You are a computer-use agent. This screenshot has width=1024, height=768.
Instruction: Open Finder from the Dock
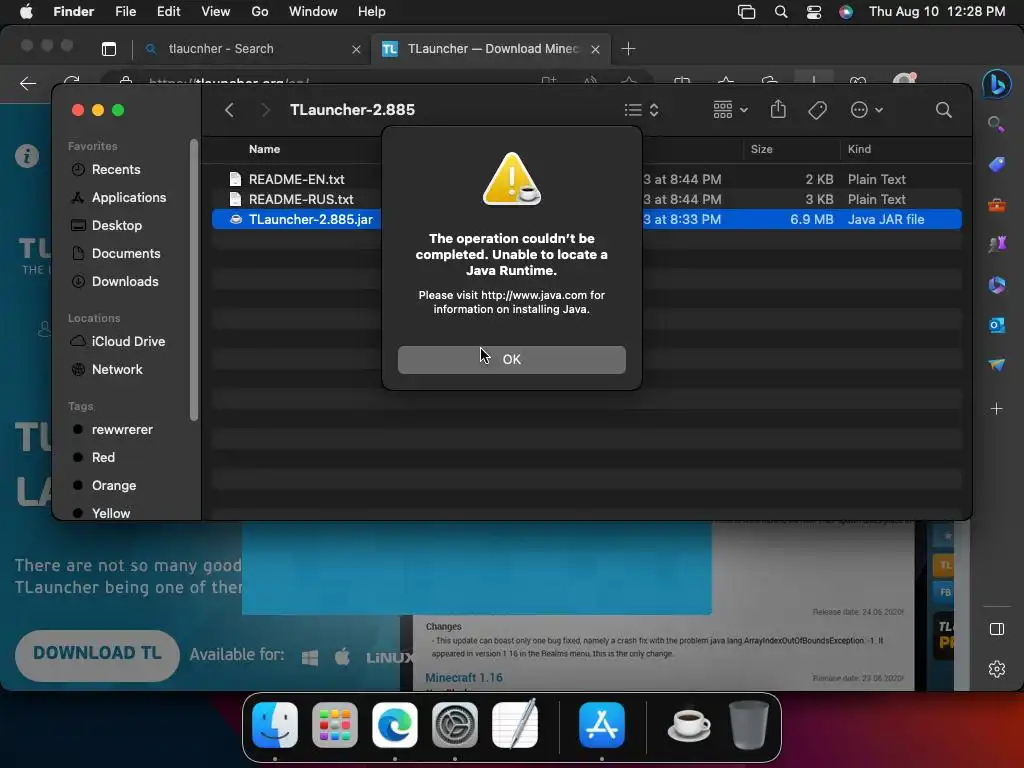[275, 725]
